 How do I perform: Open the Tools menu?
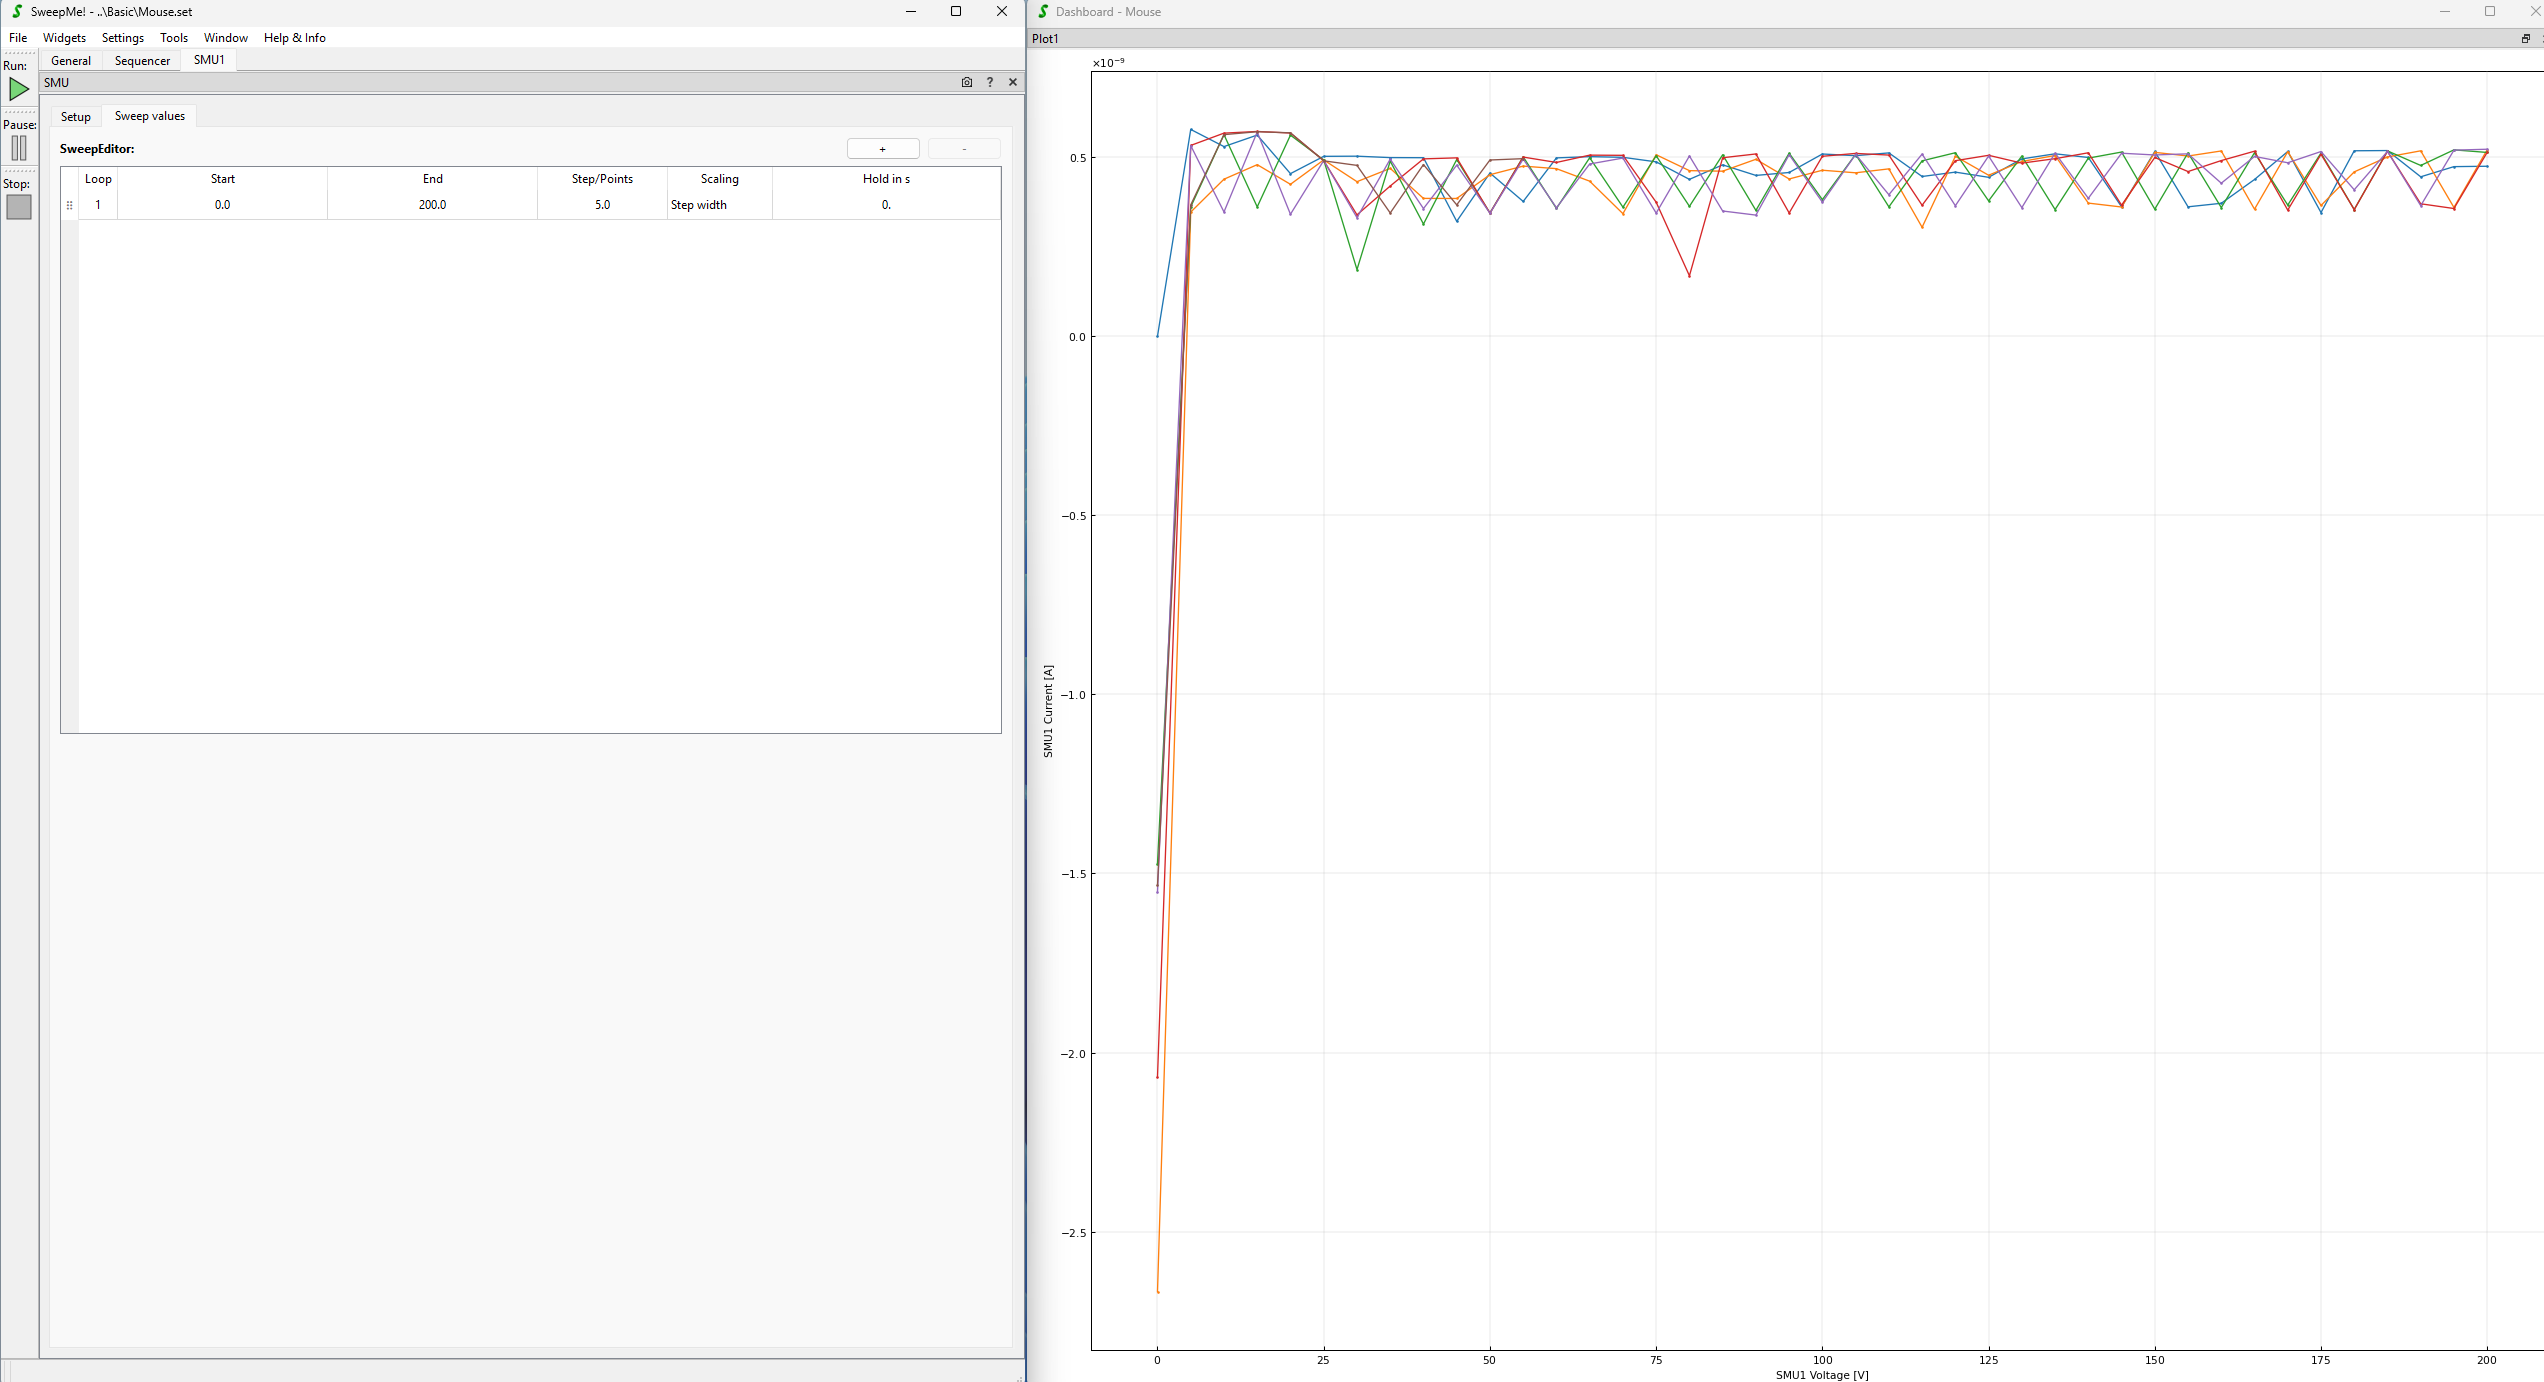click(x=174, y=38)
